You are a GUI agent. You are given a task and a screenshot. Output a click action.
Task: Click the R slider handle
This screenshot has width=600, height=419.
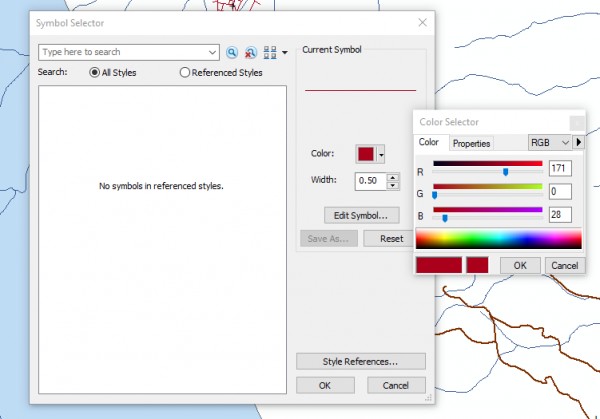[505, 172]
